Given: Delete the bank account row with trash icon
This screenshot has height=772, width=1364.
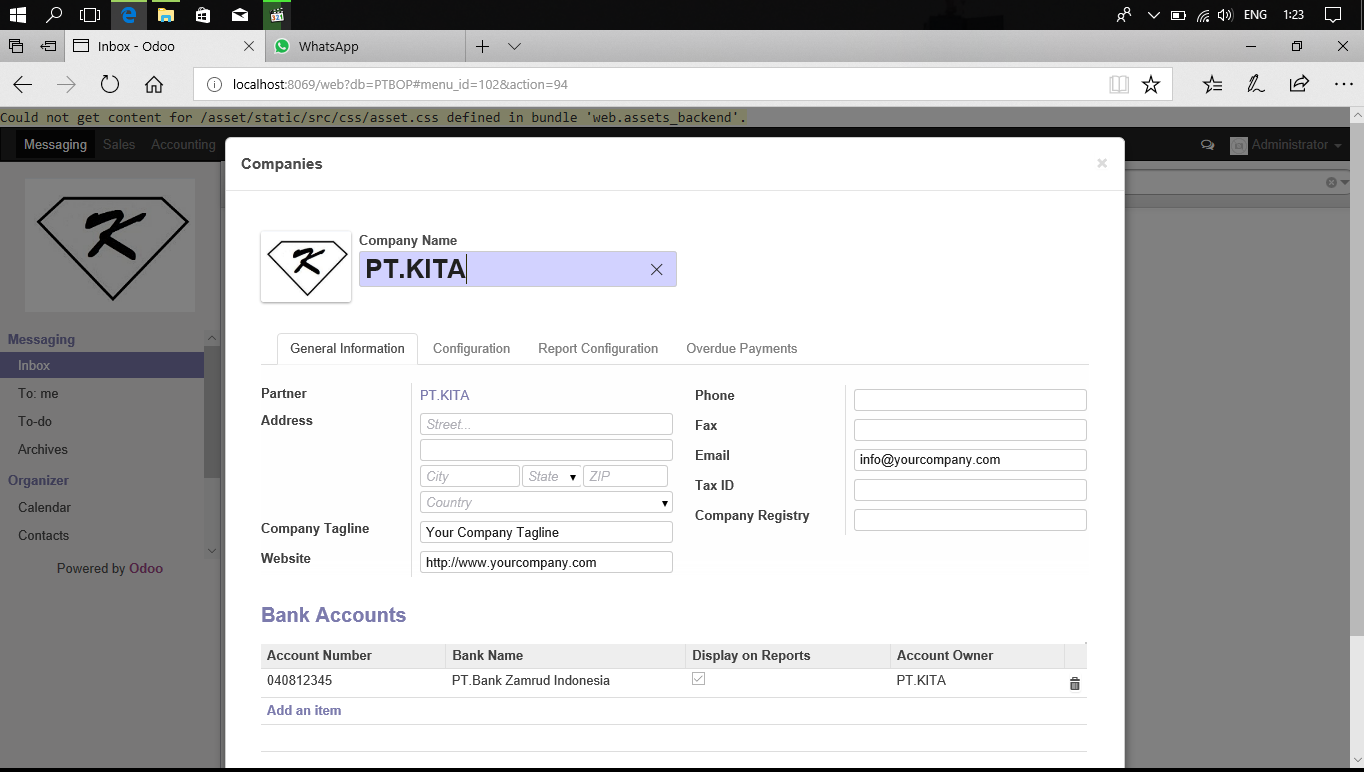Looking at the screenshot, I should [x=1075, y=684].
